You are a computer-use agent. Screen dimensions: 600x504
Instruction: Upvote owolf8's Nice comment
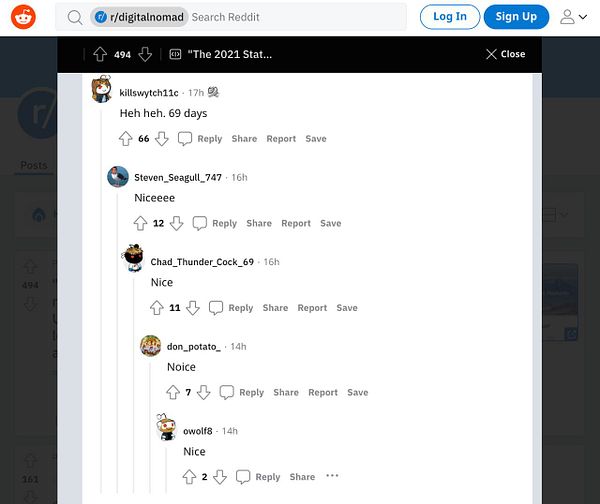[189, 477]
